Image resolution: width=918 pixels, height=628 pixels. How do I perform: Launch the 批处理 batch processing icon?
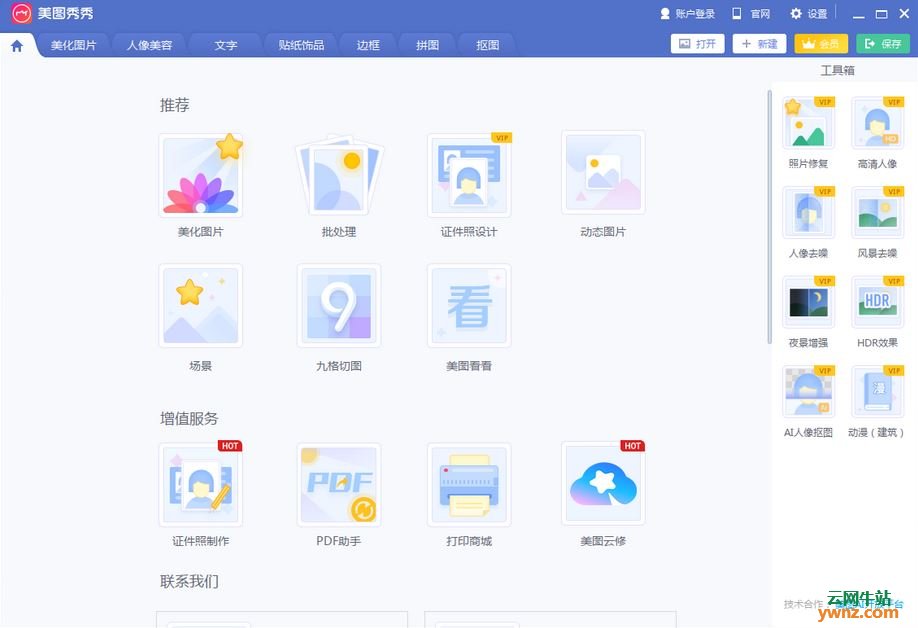click(x=339, y=175)
